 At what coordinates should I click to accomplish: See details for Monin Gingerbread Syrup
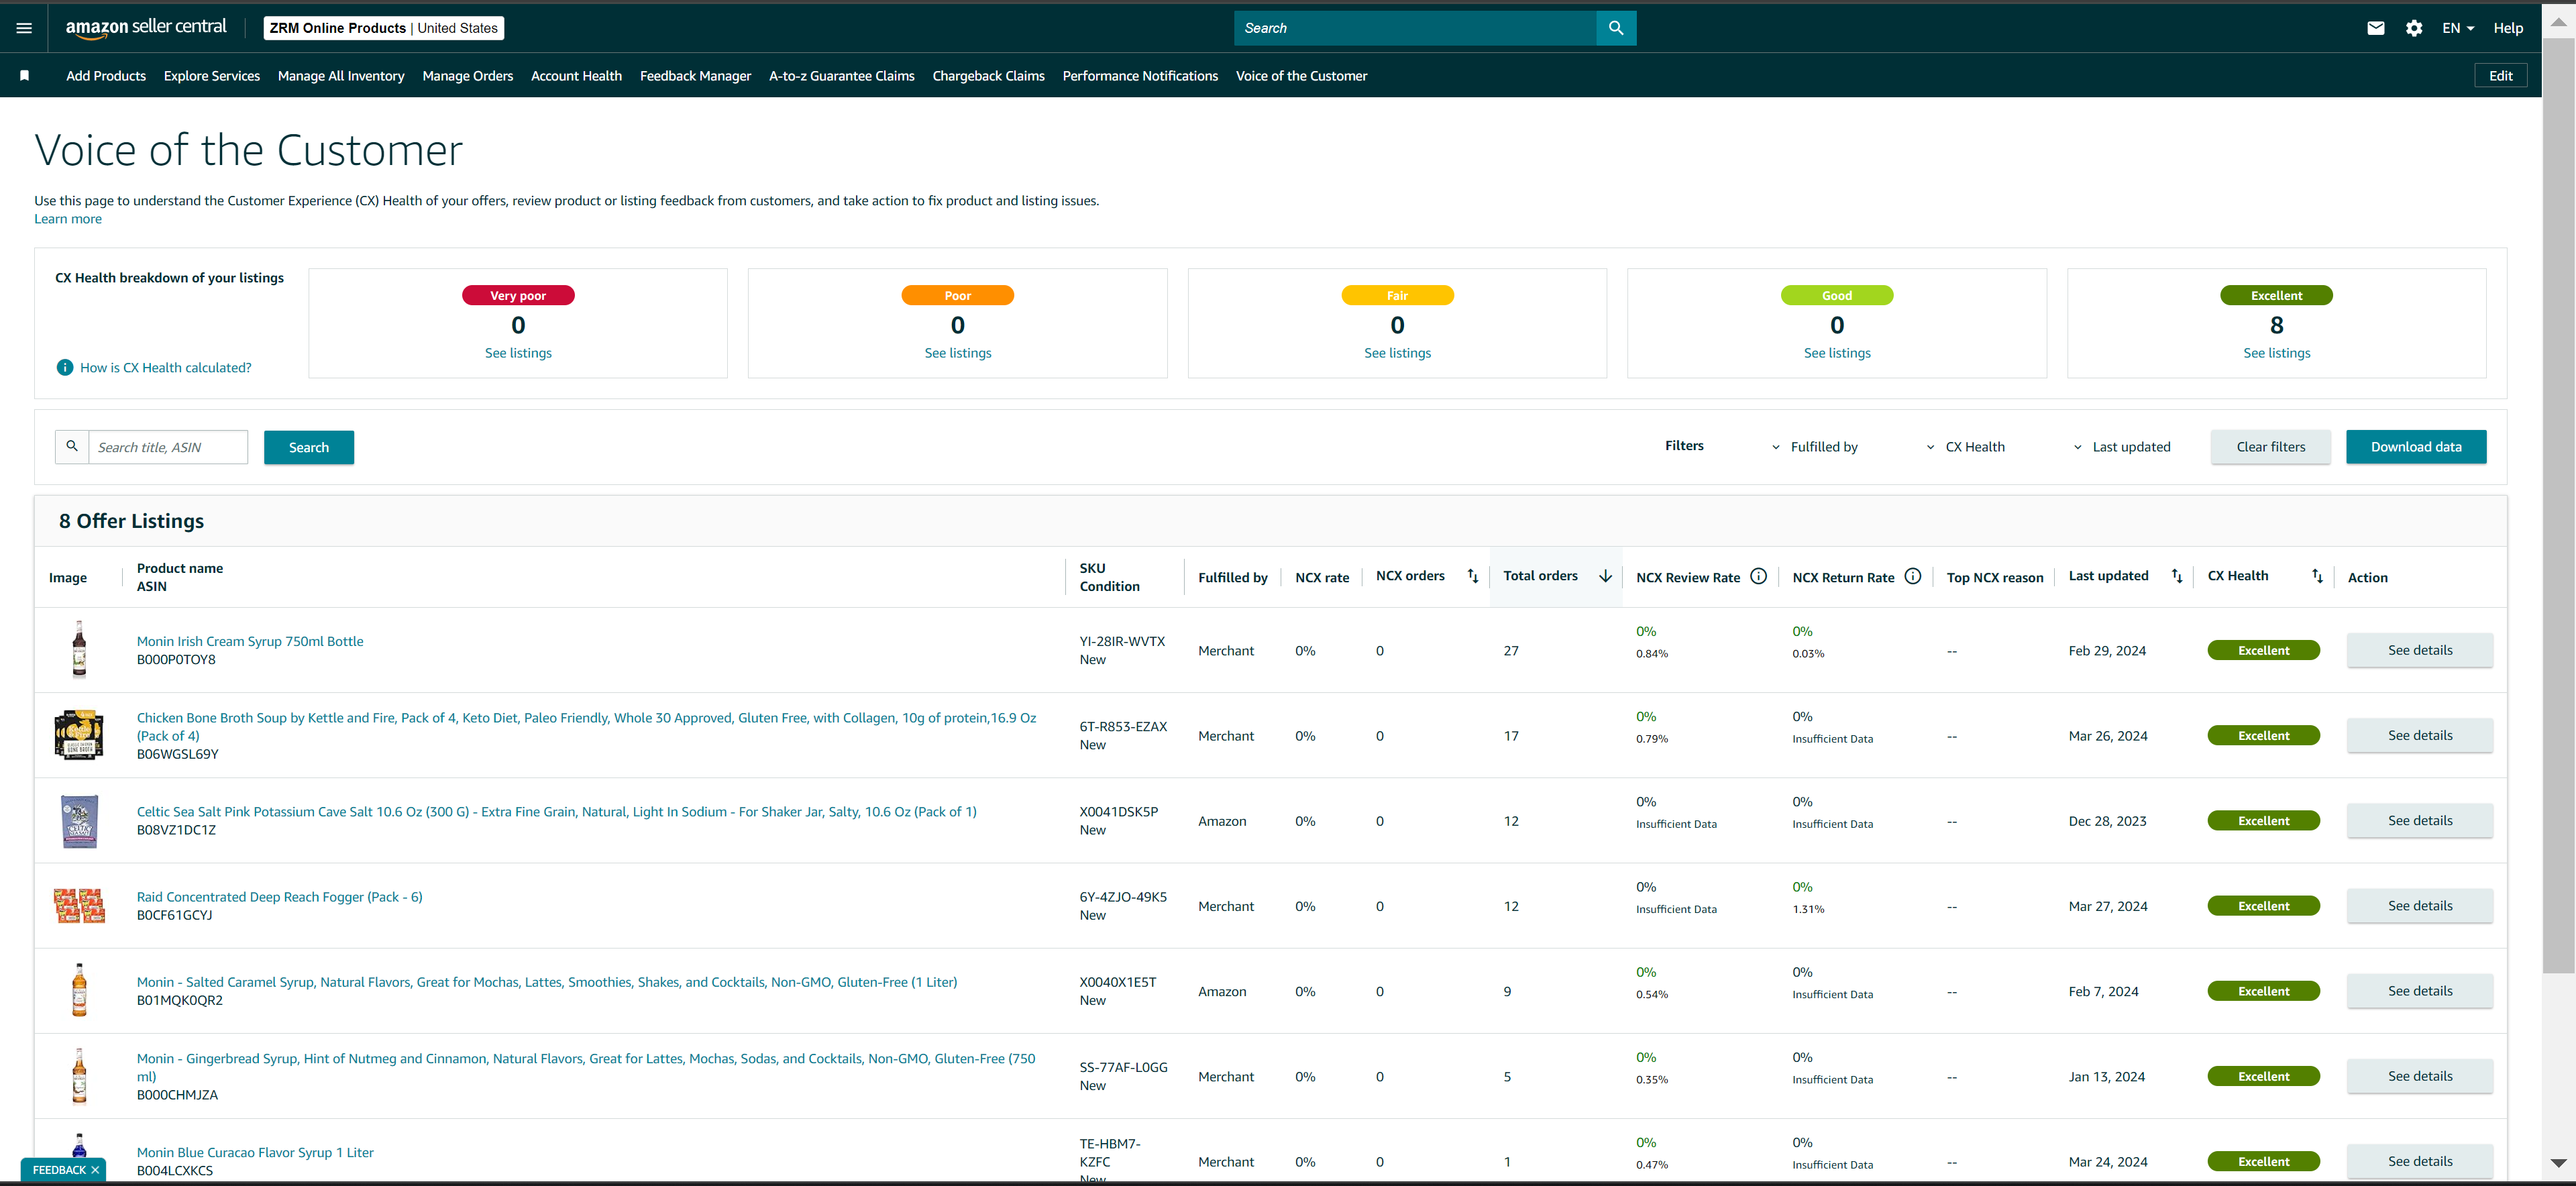point(2420,1076)
